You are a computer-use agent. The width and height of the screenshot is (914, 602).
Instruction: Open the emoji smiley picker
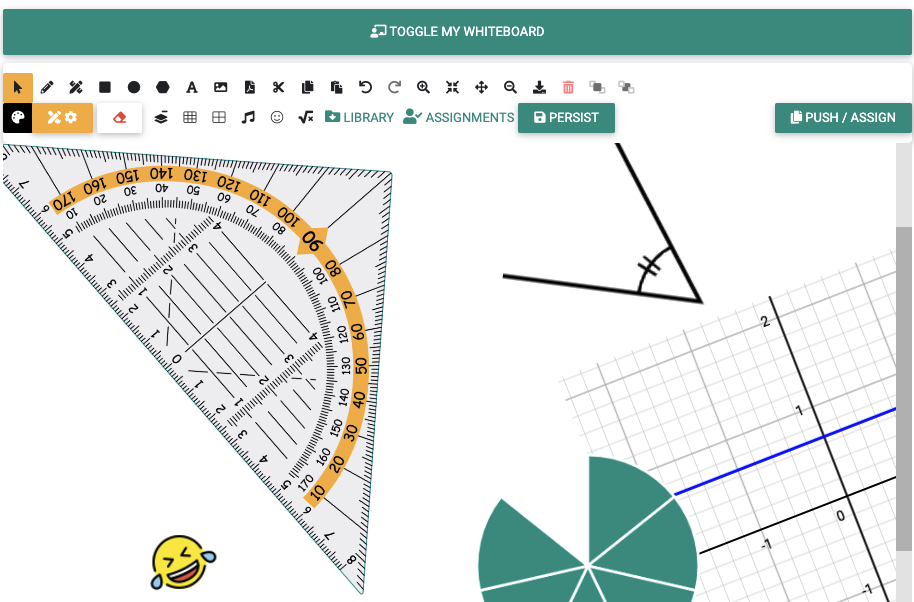pos(277,118)
